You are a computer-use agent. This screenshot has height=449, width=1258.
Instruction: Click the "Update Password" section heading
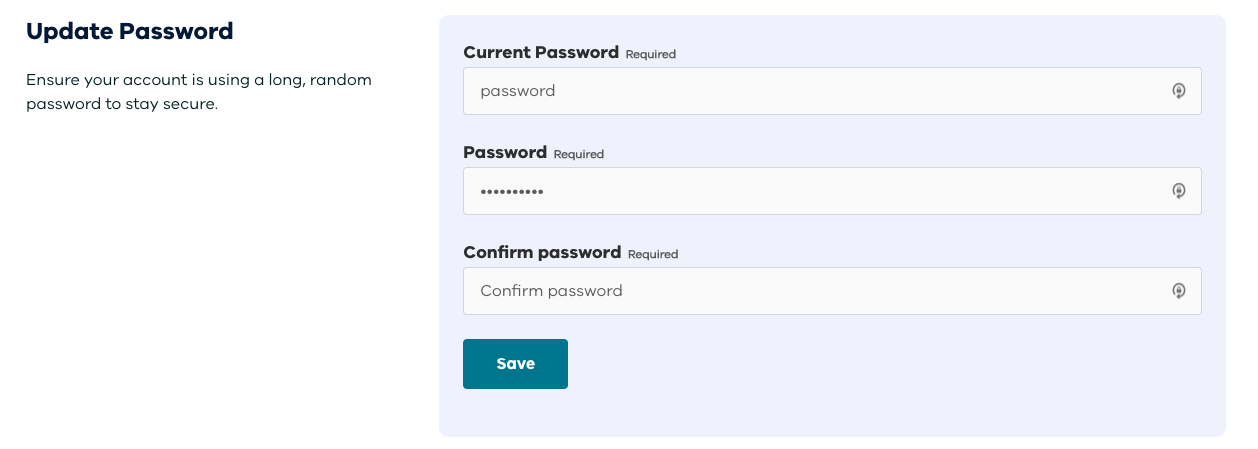(x=130, y=31)
